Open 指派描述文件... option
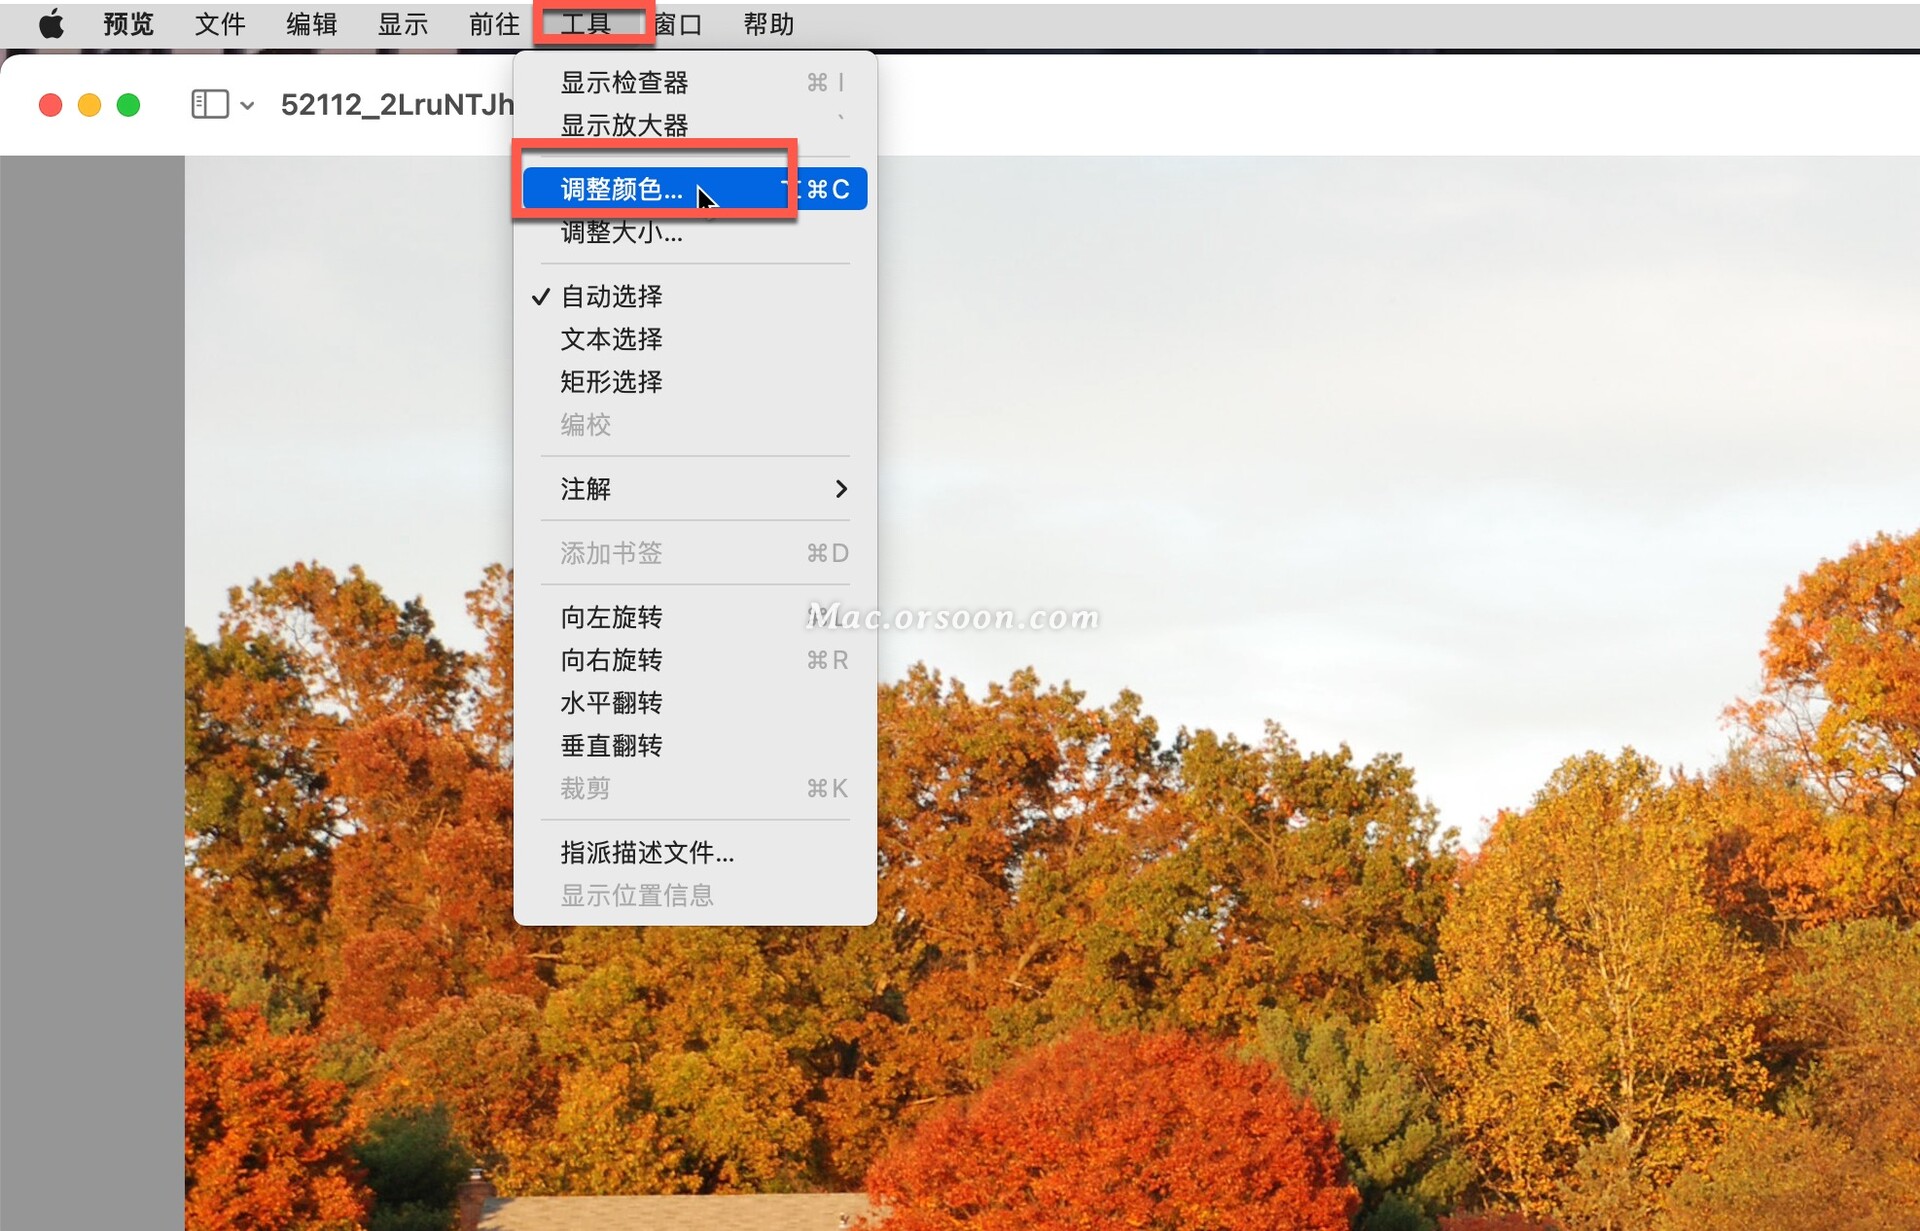 647,853
